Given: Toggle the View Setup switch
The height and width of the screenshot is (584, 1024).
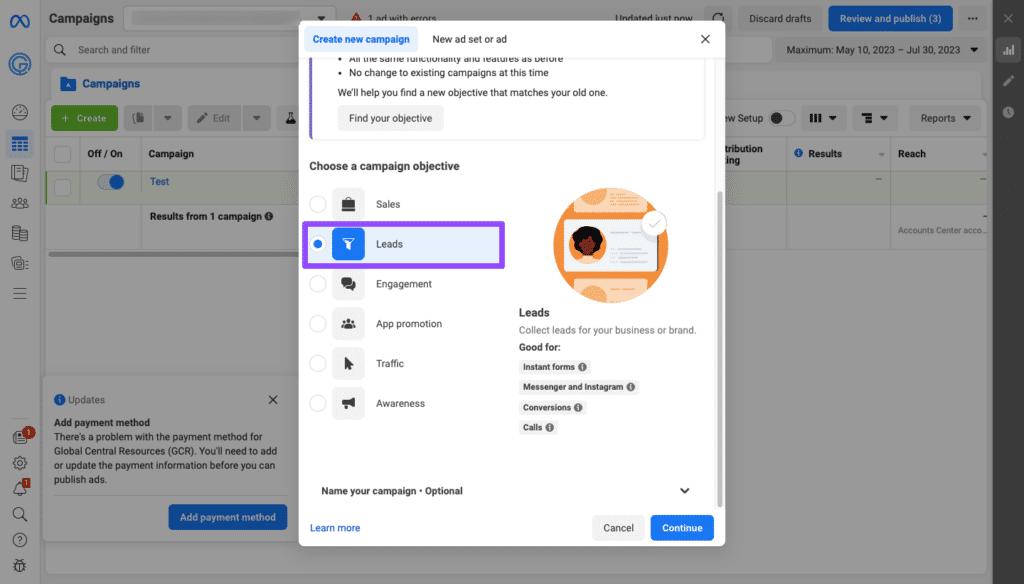Looking at the screenshot, I should click(781, 118).
